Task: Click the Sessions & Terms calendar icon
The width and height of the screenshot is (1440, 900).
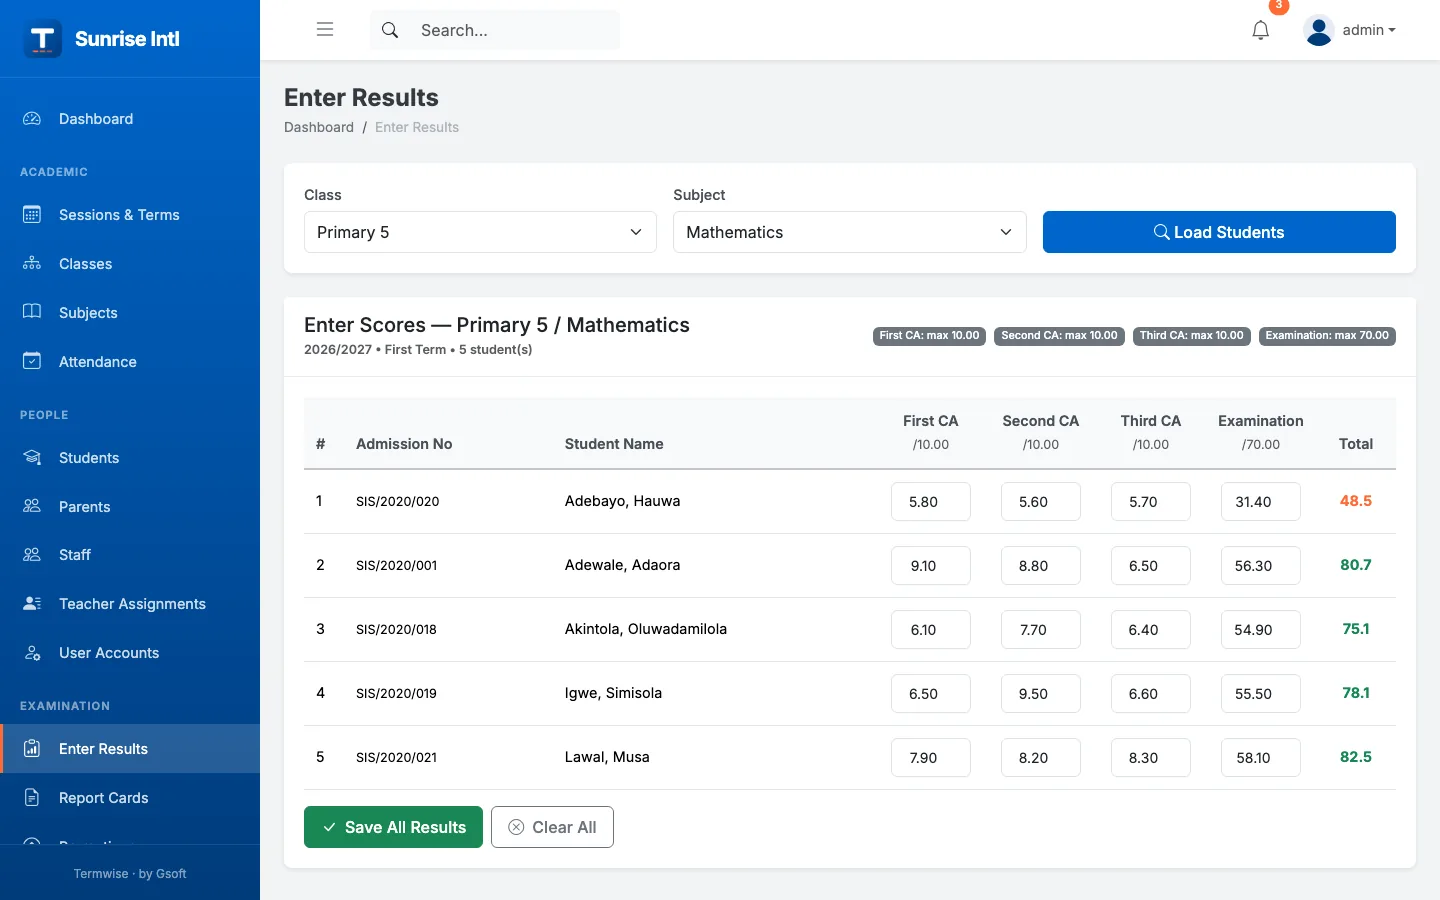Action: (32, 214)
